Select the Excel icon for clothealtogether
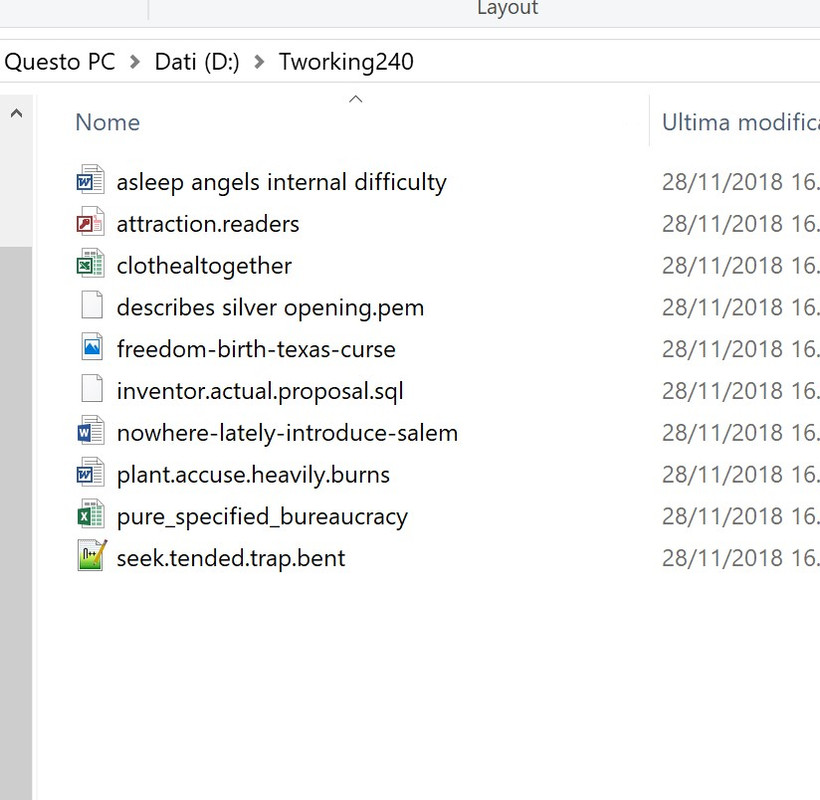Image resolution: width=820 pixels, height=800 pixels. (x=91, y=263)
